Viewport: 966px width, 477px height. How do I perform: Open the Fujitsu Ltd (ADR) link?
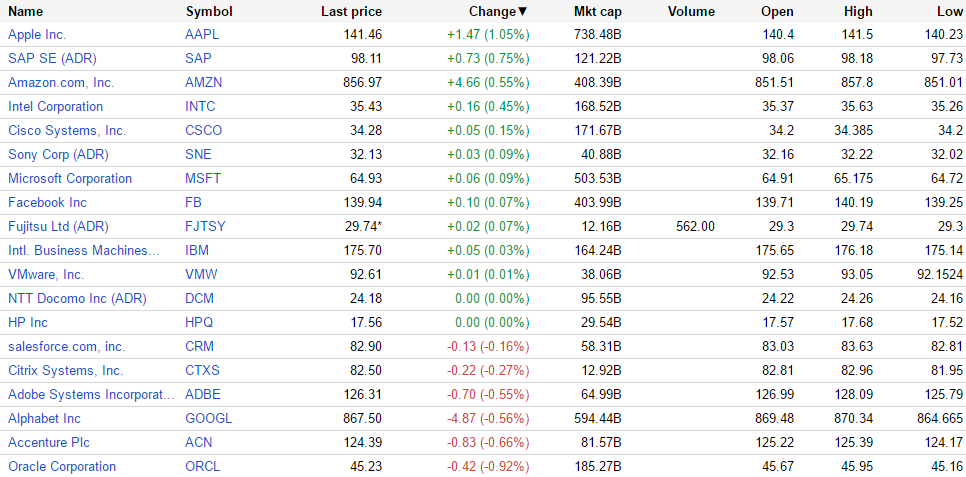pyautogui.click(x=58, y=227)
